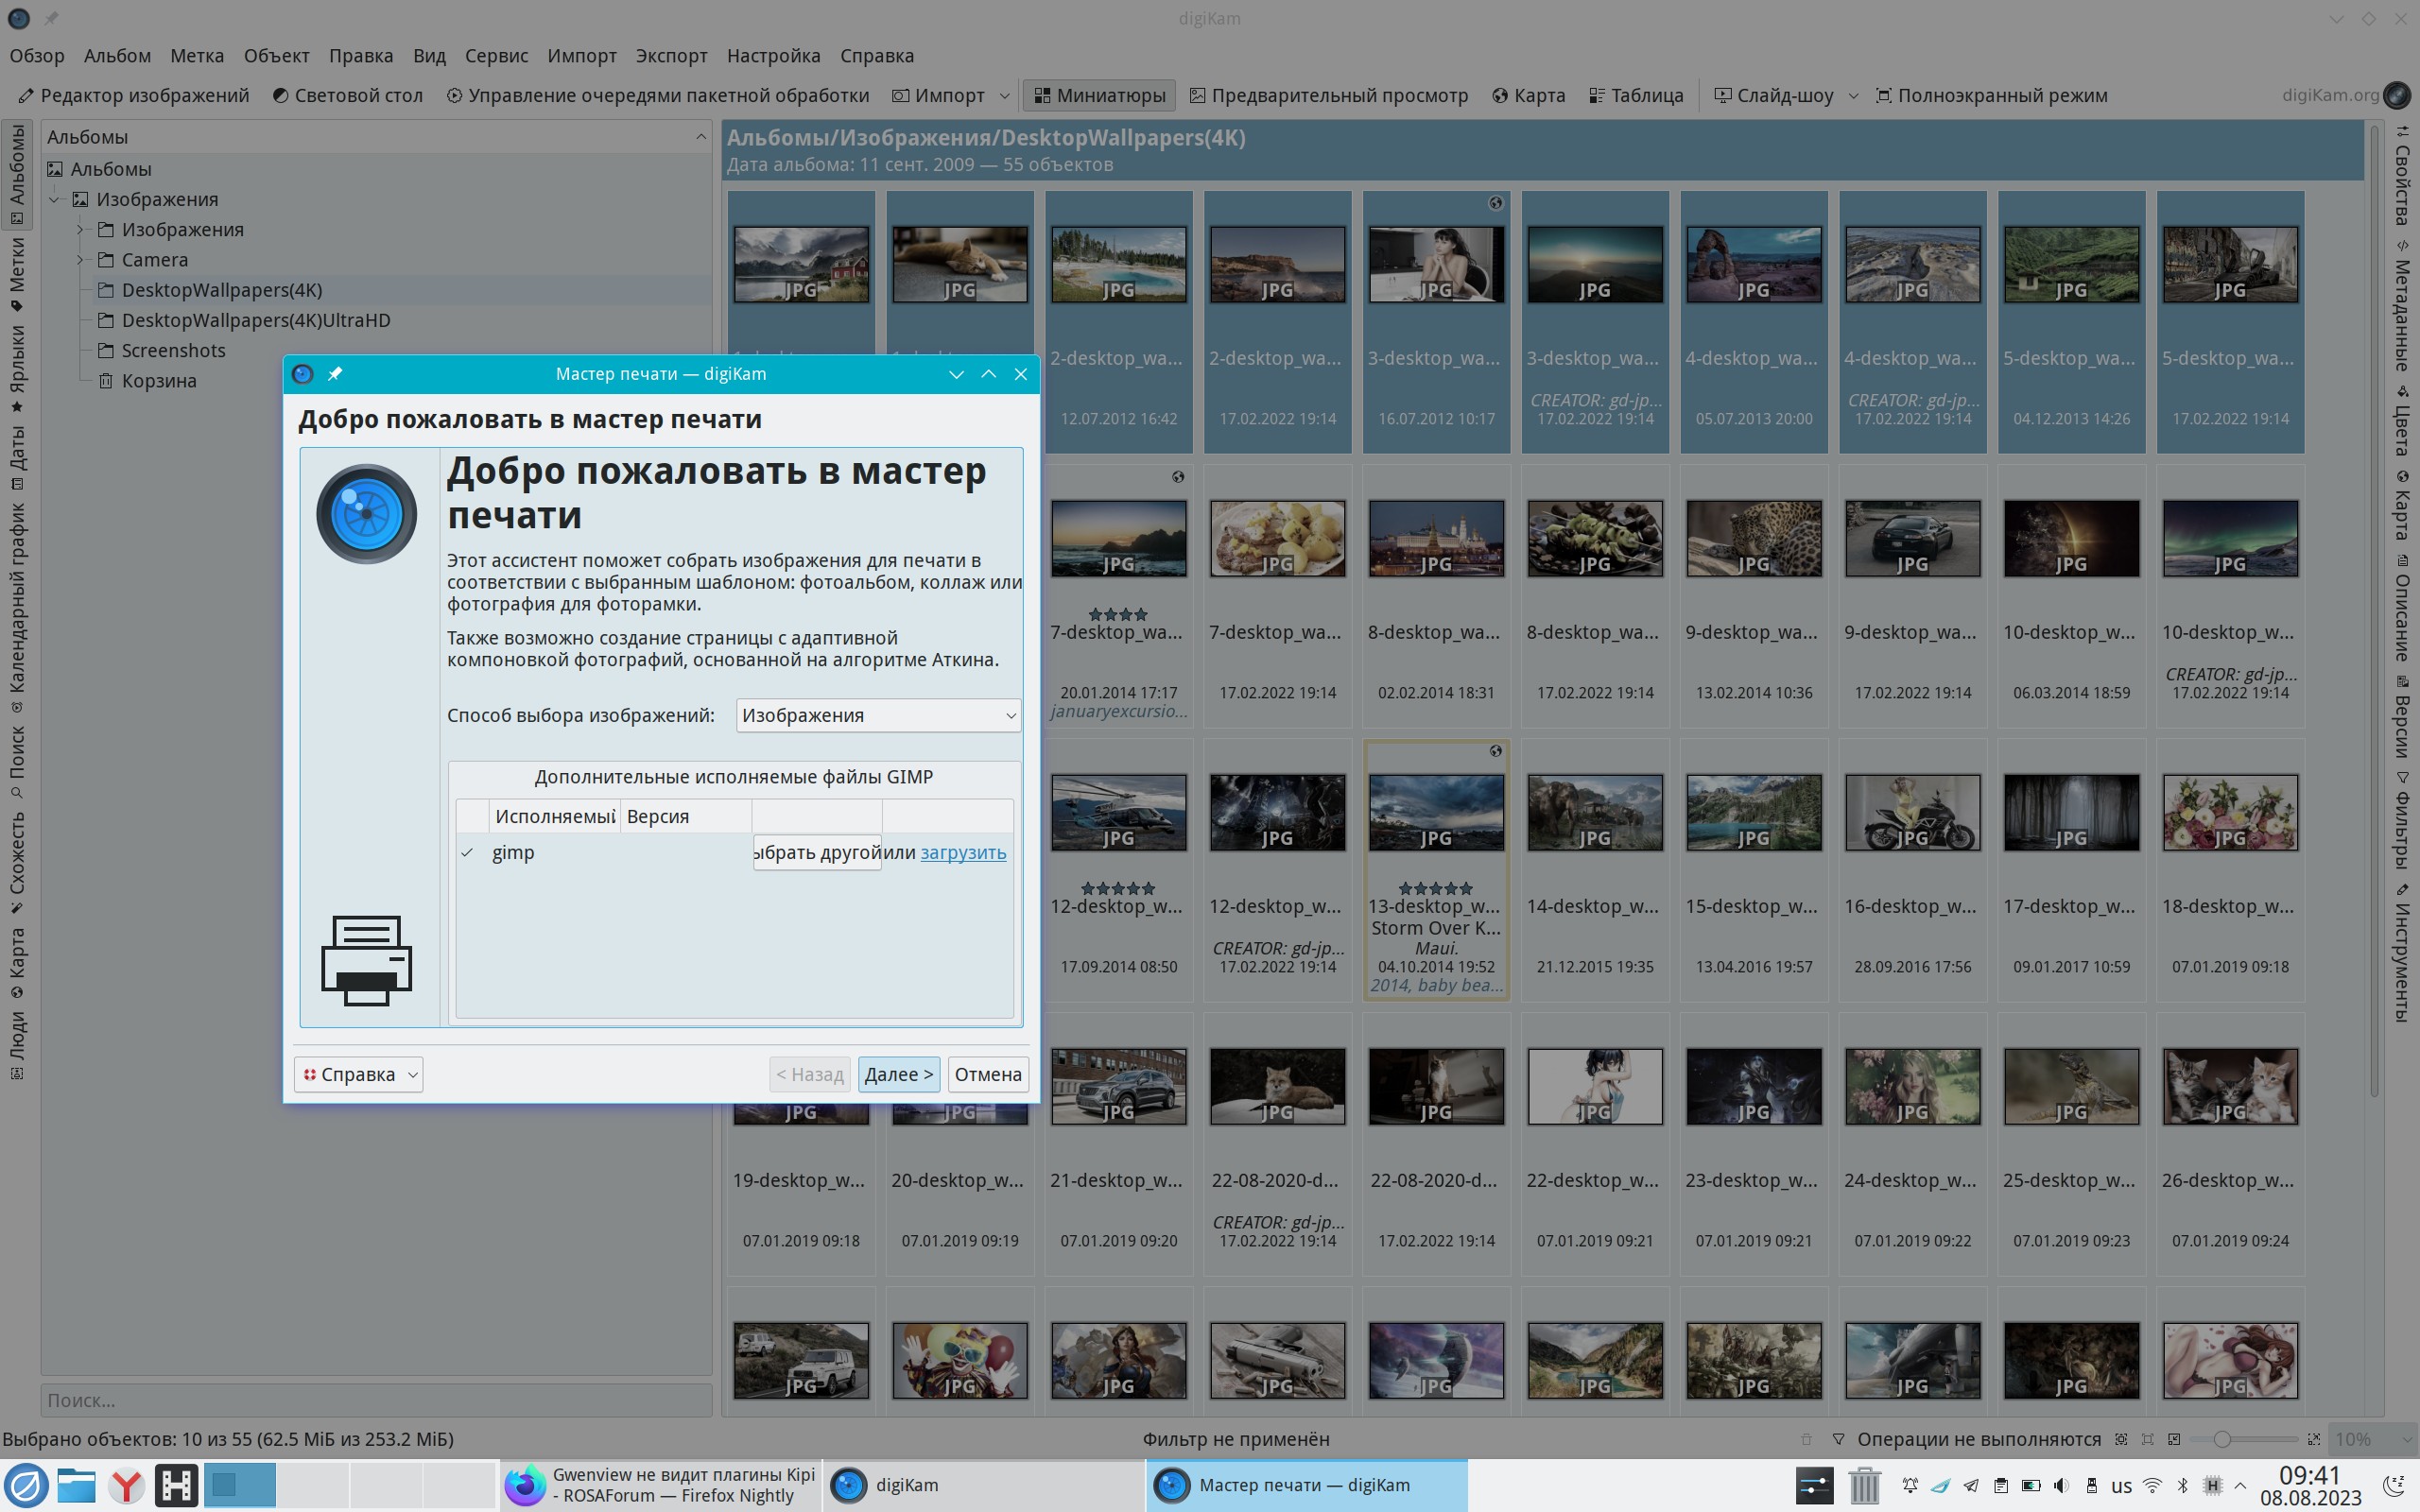Open the Service menu

pos(496,56)
